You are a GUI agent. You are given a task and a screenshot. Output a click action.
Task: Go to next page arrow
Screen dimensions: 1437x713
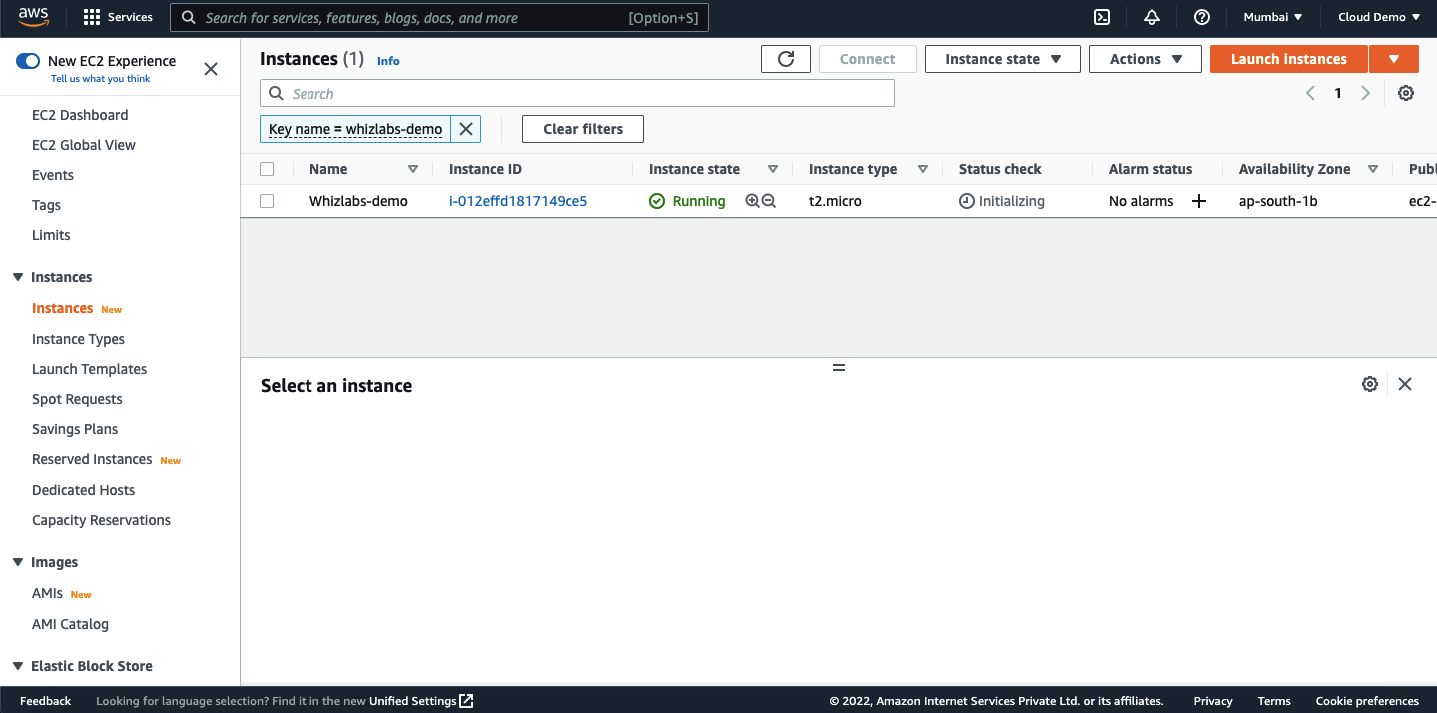point(1365,93)
